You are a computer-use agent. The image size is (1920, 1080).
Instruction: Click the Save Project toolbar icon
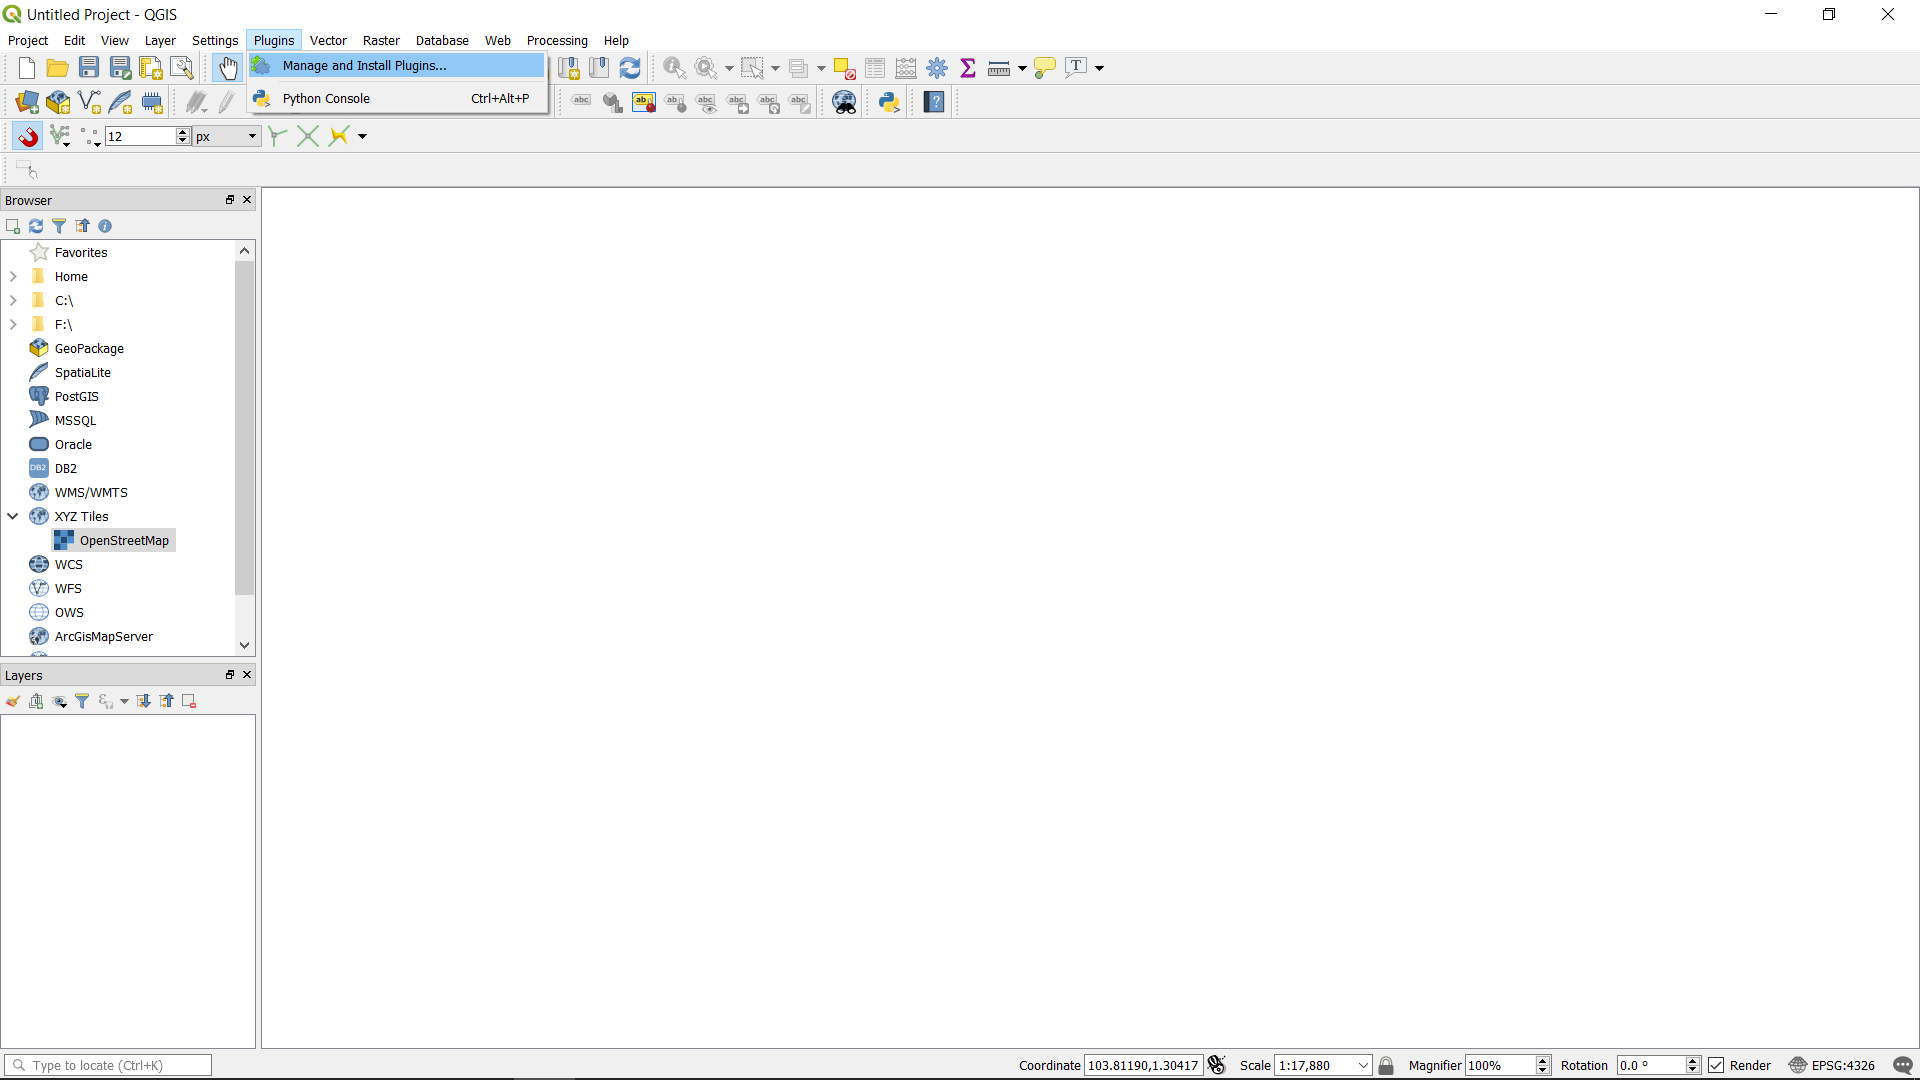coord(89,68)
